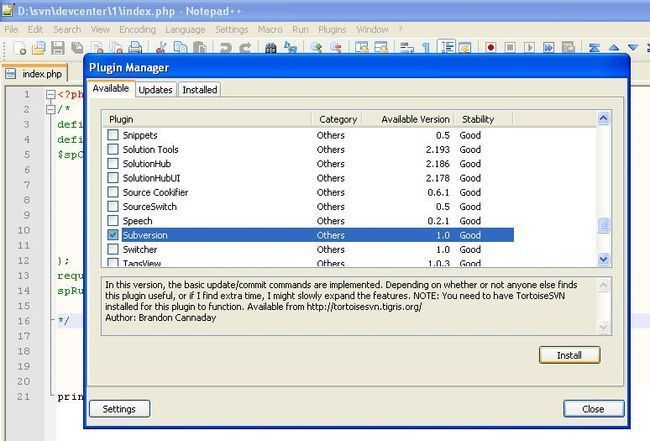Image resolution: width=650 pixels, height=441 pixels.
Task: Click the Playback macro icon
Action: pyautogui.click(x=529, y=48)
